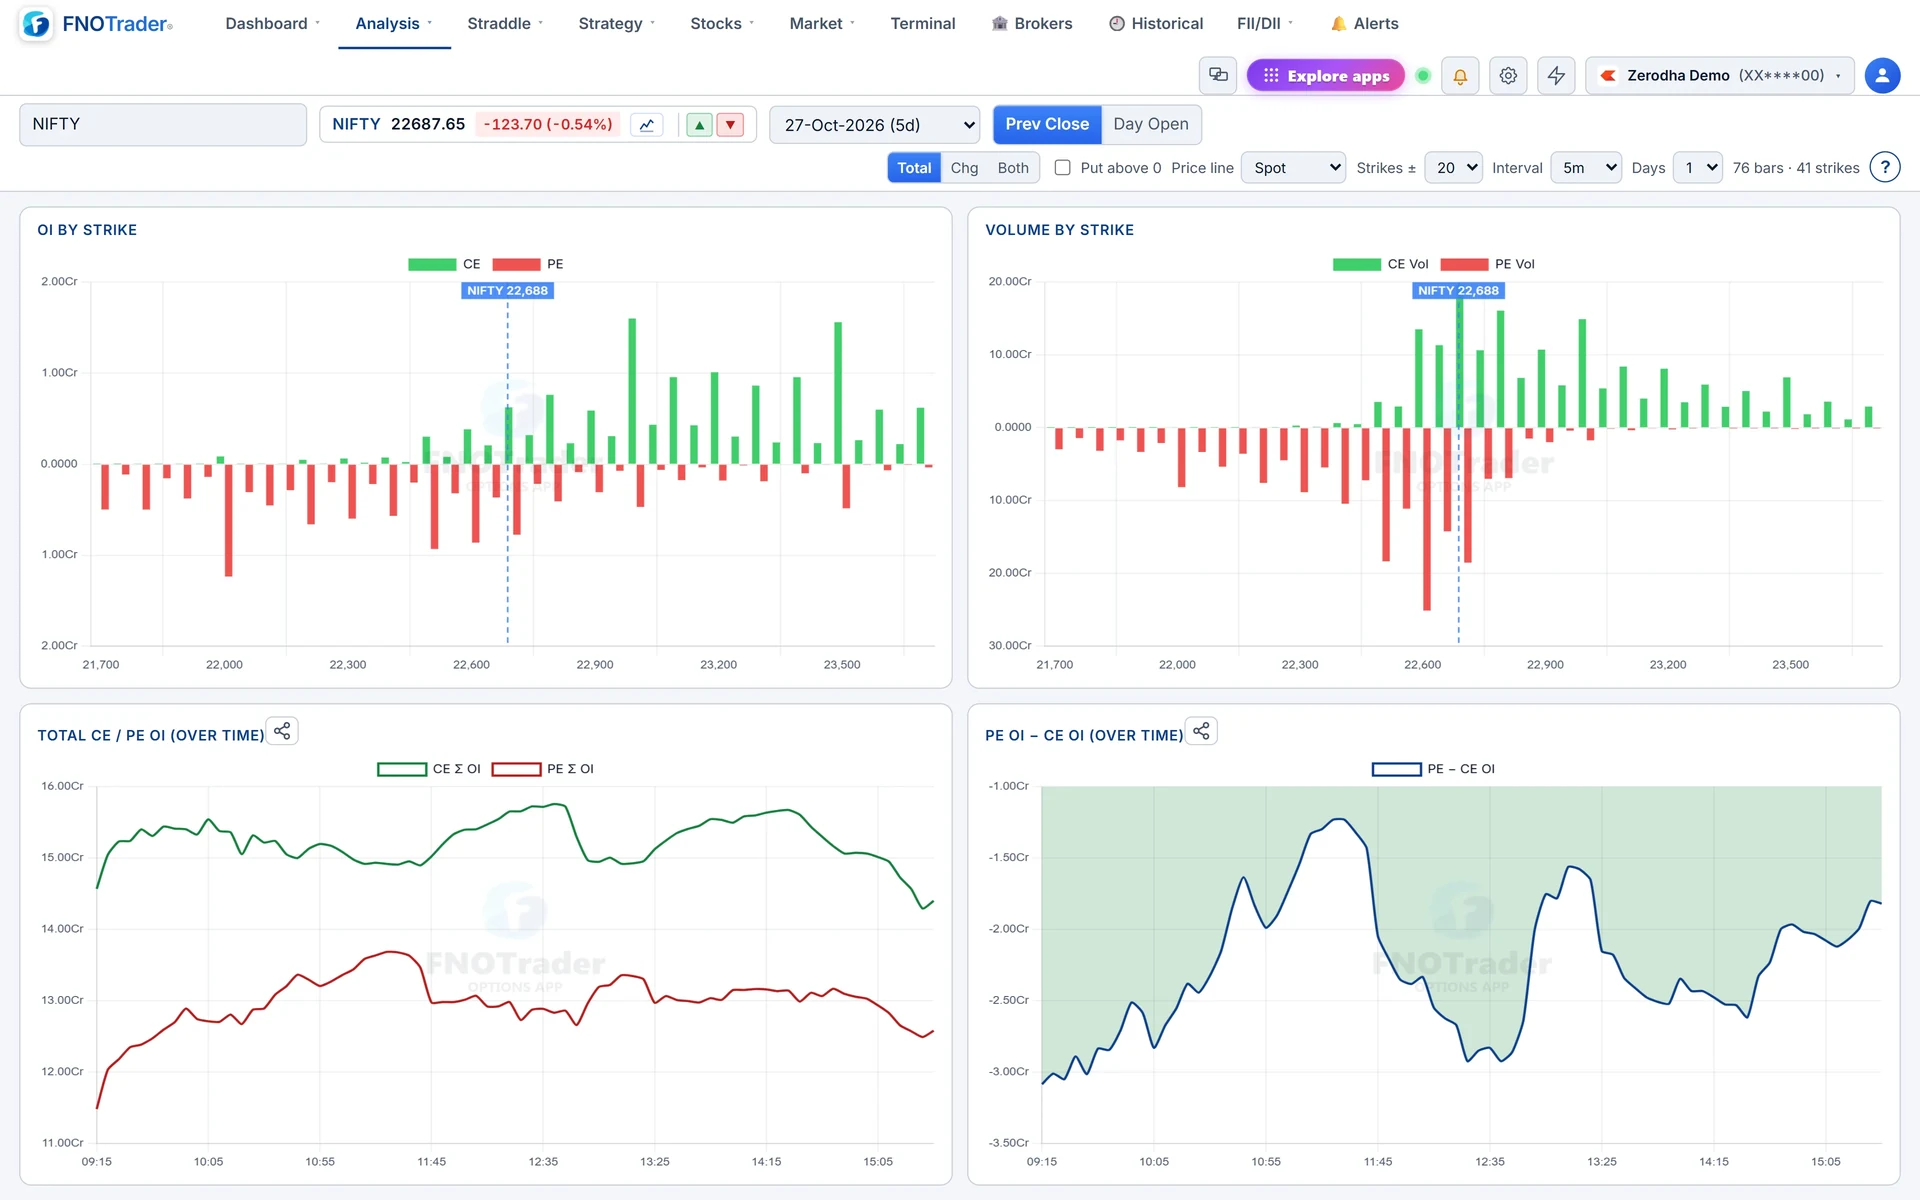This screenshot has width=1920, height=1200.
Task: Go to the Historical page
Action: click(x=1156, y=23)
